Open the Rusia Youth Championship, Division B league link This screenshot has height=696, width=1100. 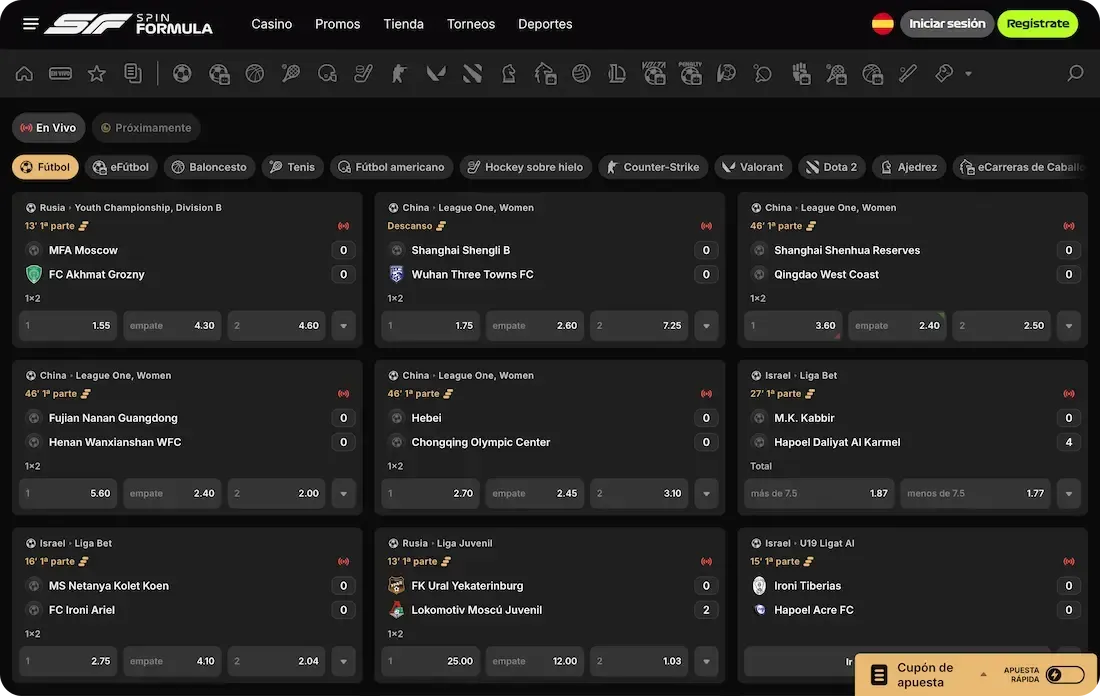tap(130, 208)
